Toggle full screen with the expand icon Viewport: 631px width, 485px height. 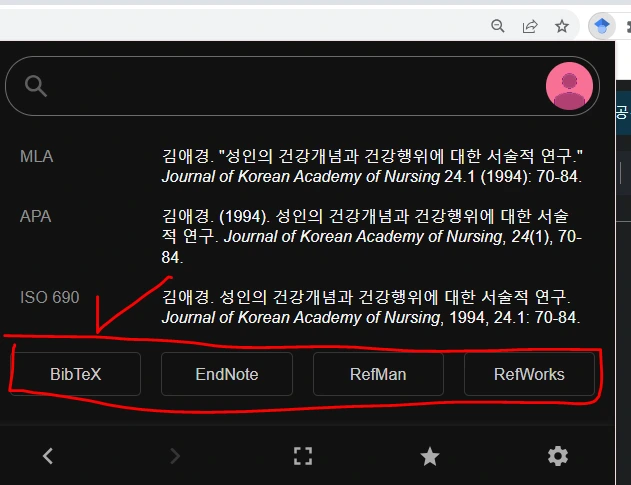point(303,456)
